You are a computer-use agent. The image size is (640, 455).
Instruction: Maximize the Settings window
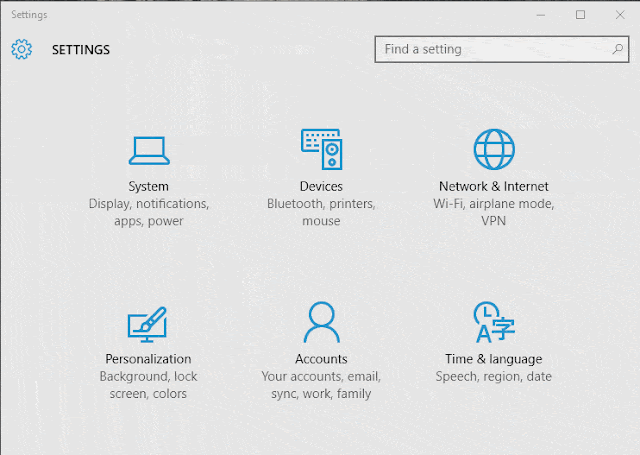tap(580, 15)
